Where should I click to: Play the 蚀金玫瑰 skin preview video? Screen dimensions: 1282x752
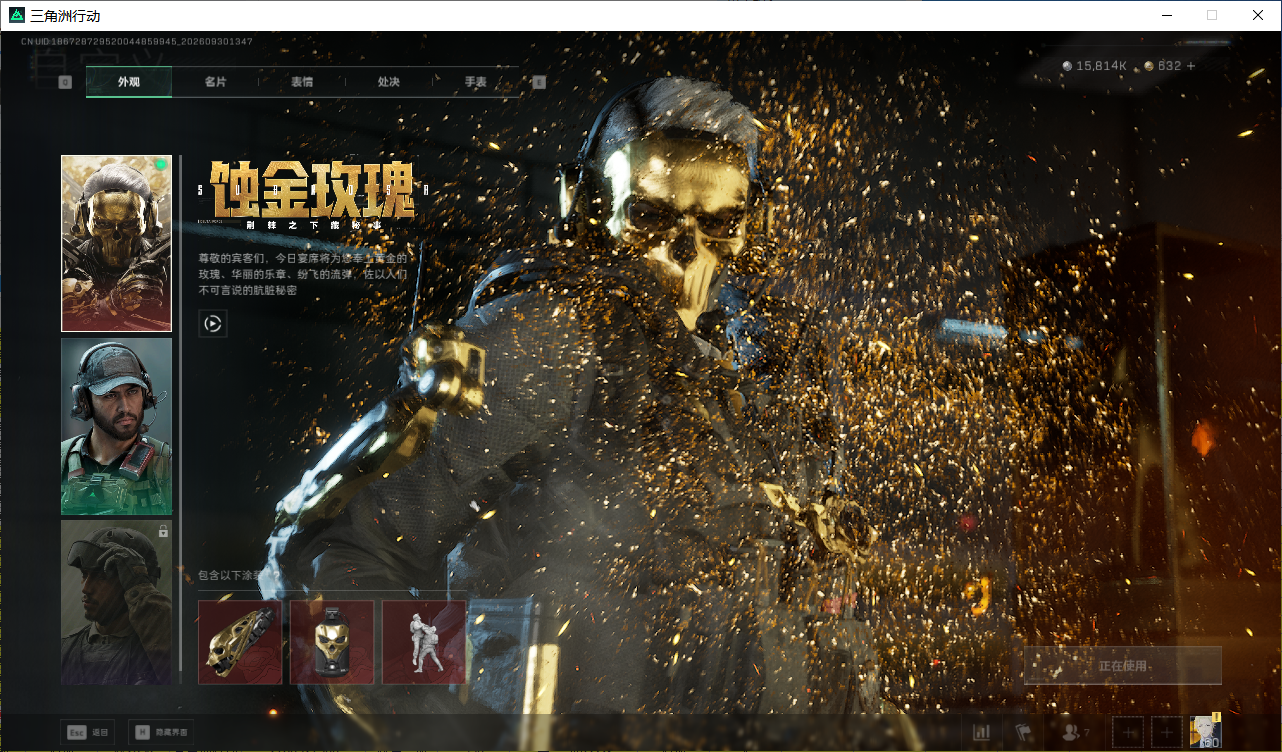tap(213, 323)
